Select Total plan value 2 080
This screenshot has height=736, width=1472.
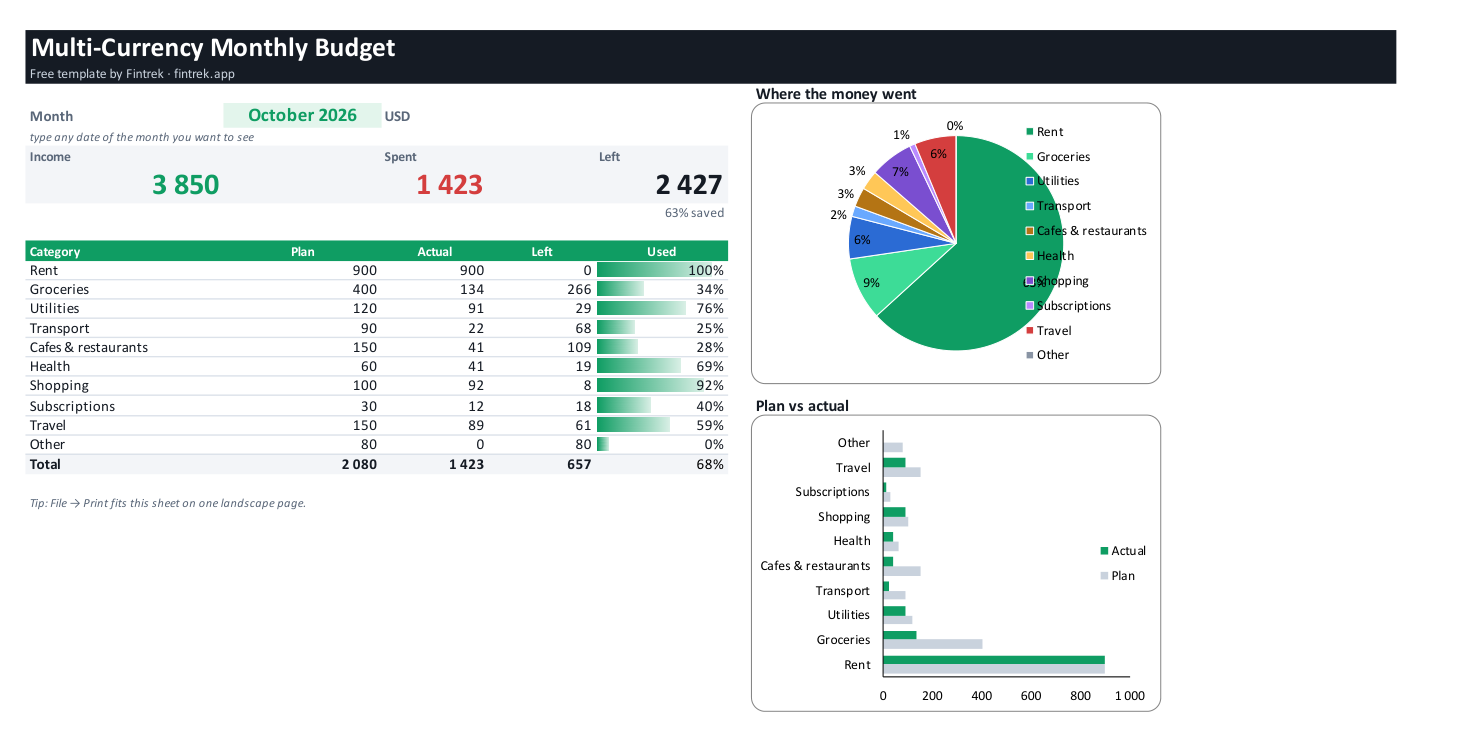tap(359, 464)
